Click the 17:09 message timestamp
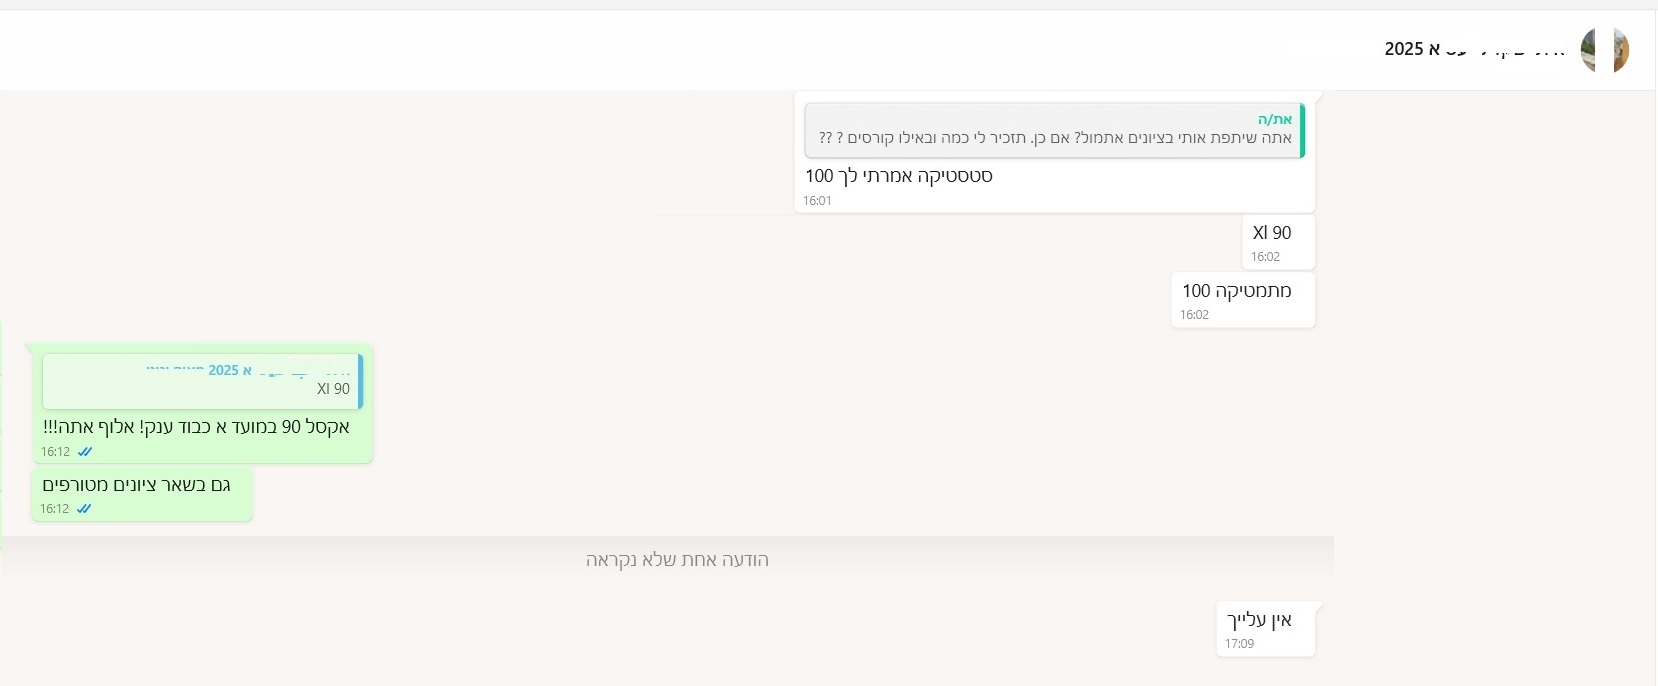Image resolution: width=1658 pixels, height=686 pixels. coord(1239,644)
